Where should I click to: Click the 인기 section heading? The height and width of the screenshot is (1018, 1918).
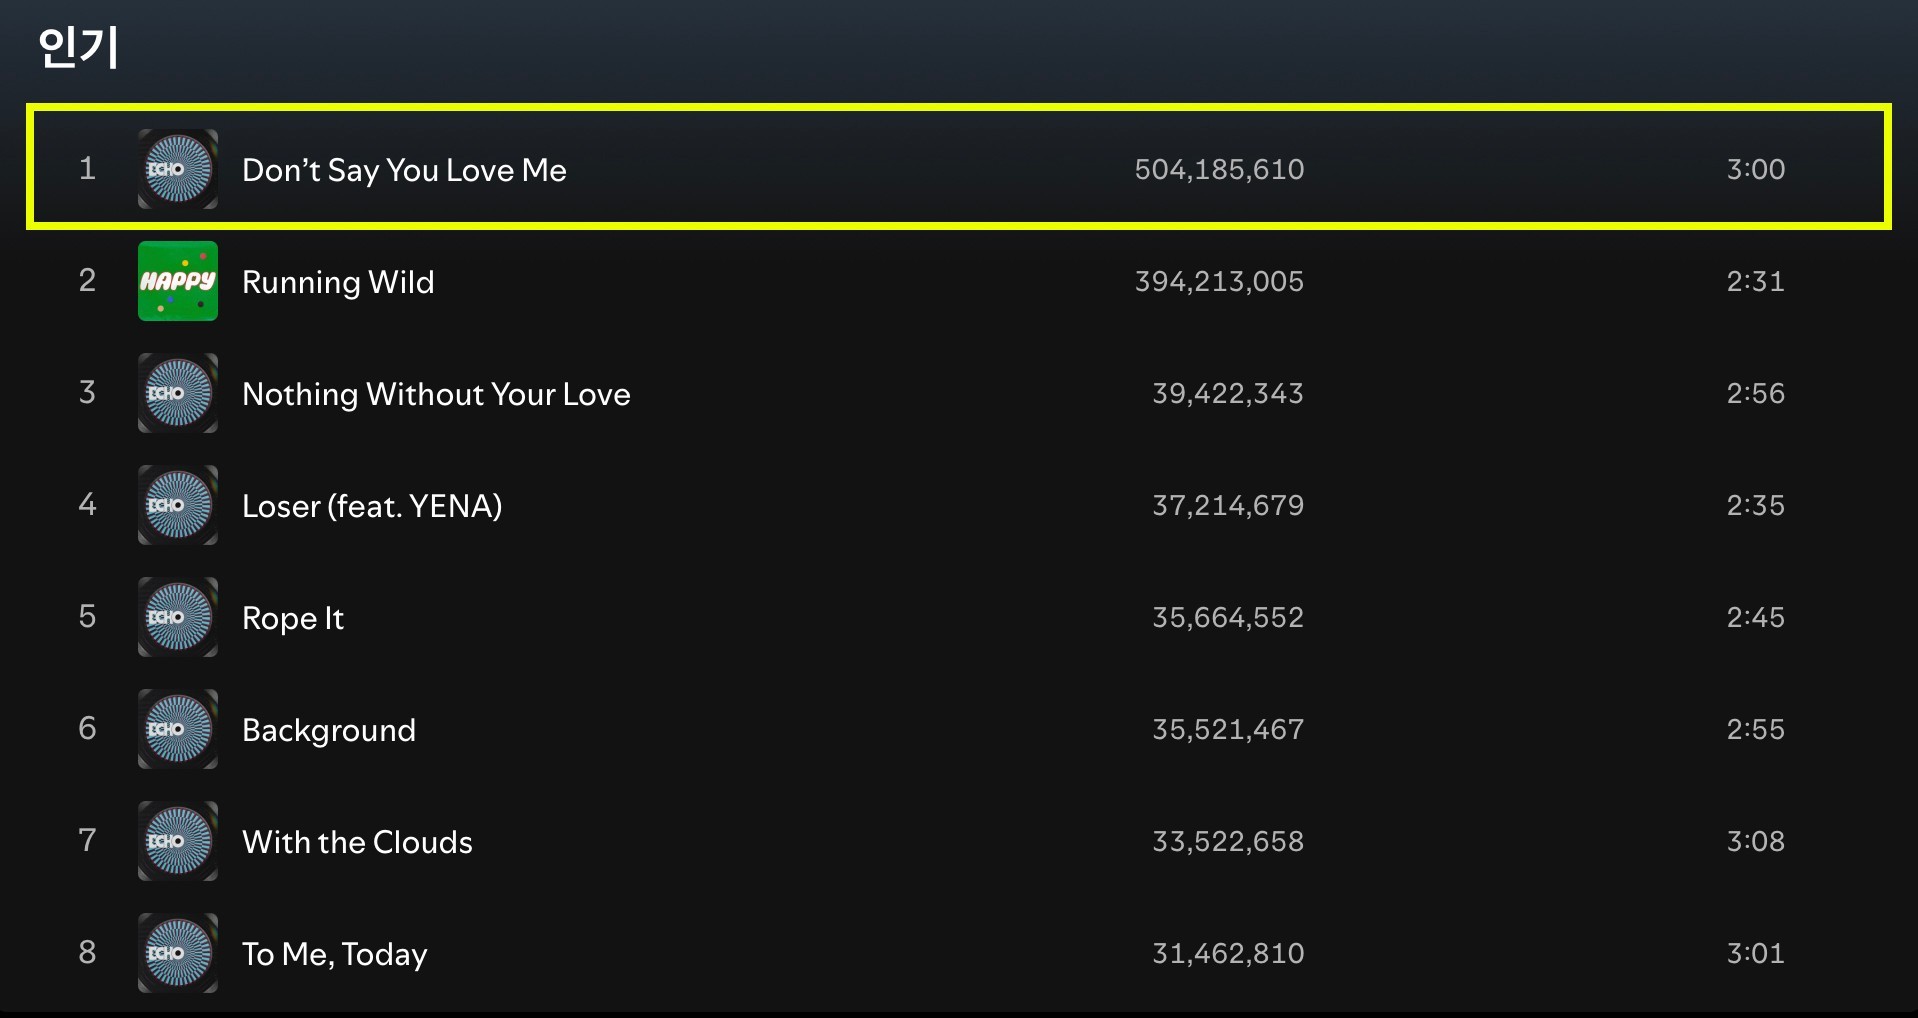78,47
